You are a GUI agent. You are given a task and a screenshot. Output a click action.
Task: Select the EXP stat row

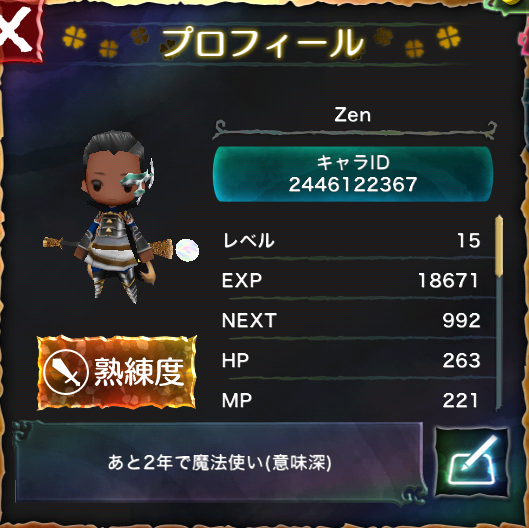(x=352, y=280)
